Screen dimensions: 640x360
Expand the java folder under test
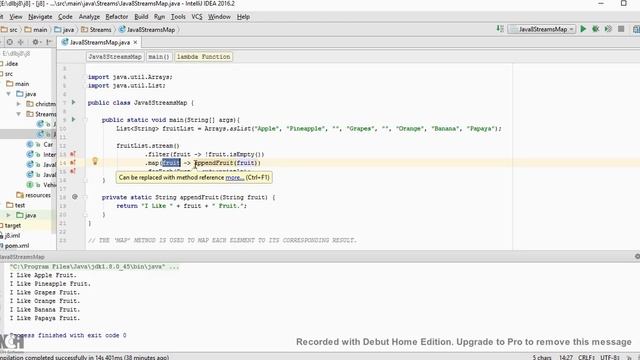click(x=9, y=215)
